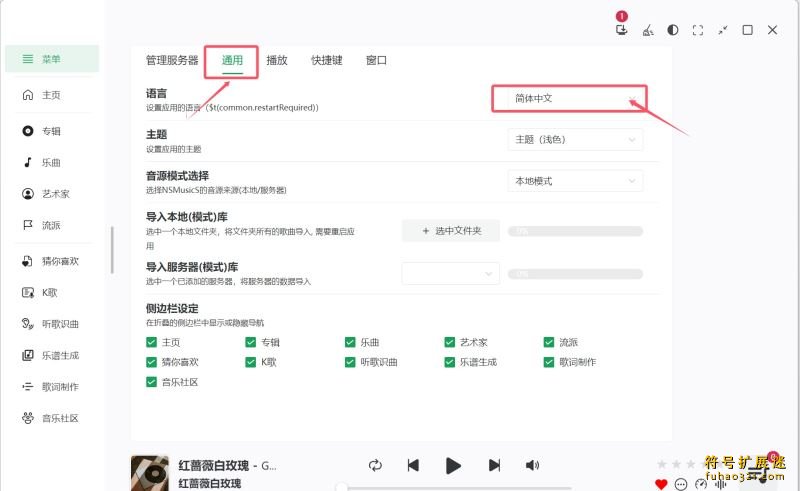Uncheck the 听歌识曲 sidebar checkbox
800x491 pixels.
[350, 362]
